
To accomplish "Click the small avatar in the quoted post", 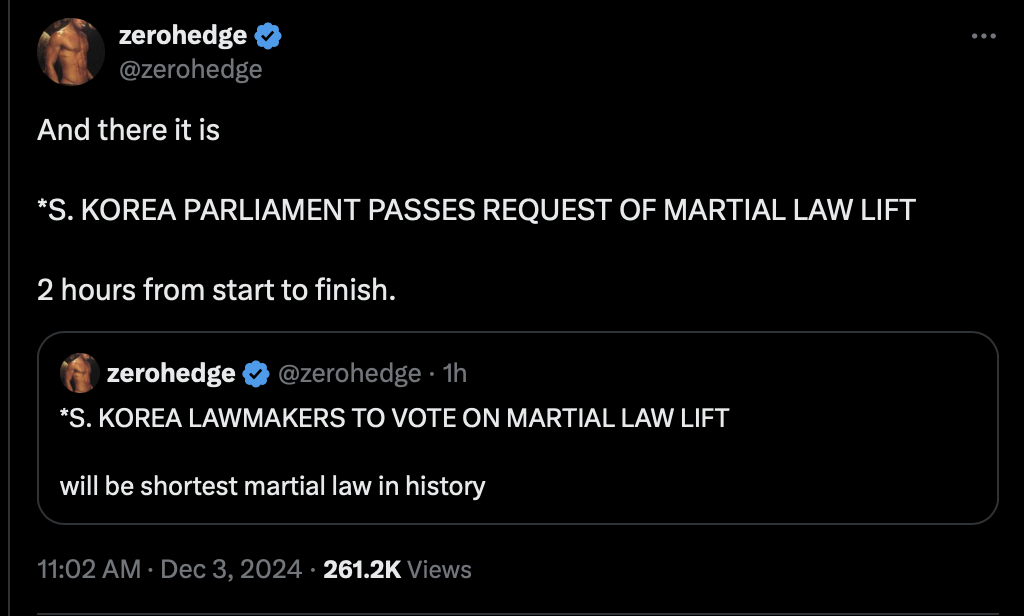I will point(79,373).
